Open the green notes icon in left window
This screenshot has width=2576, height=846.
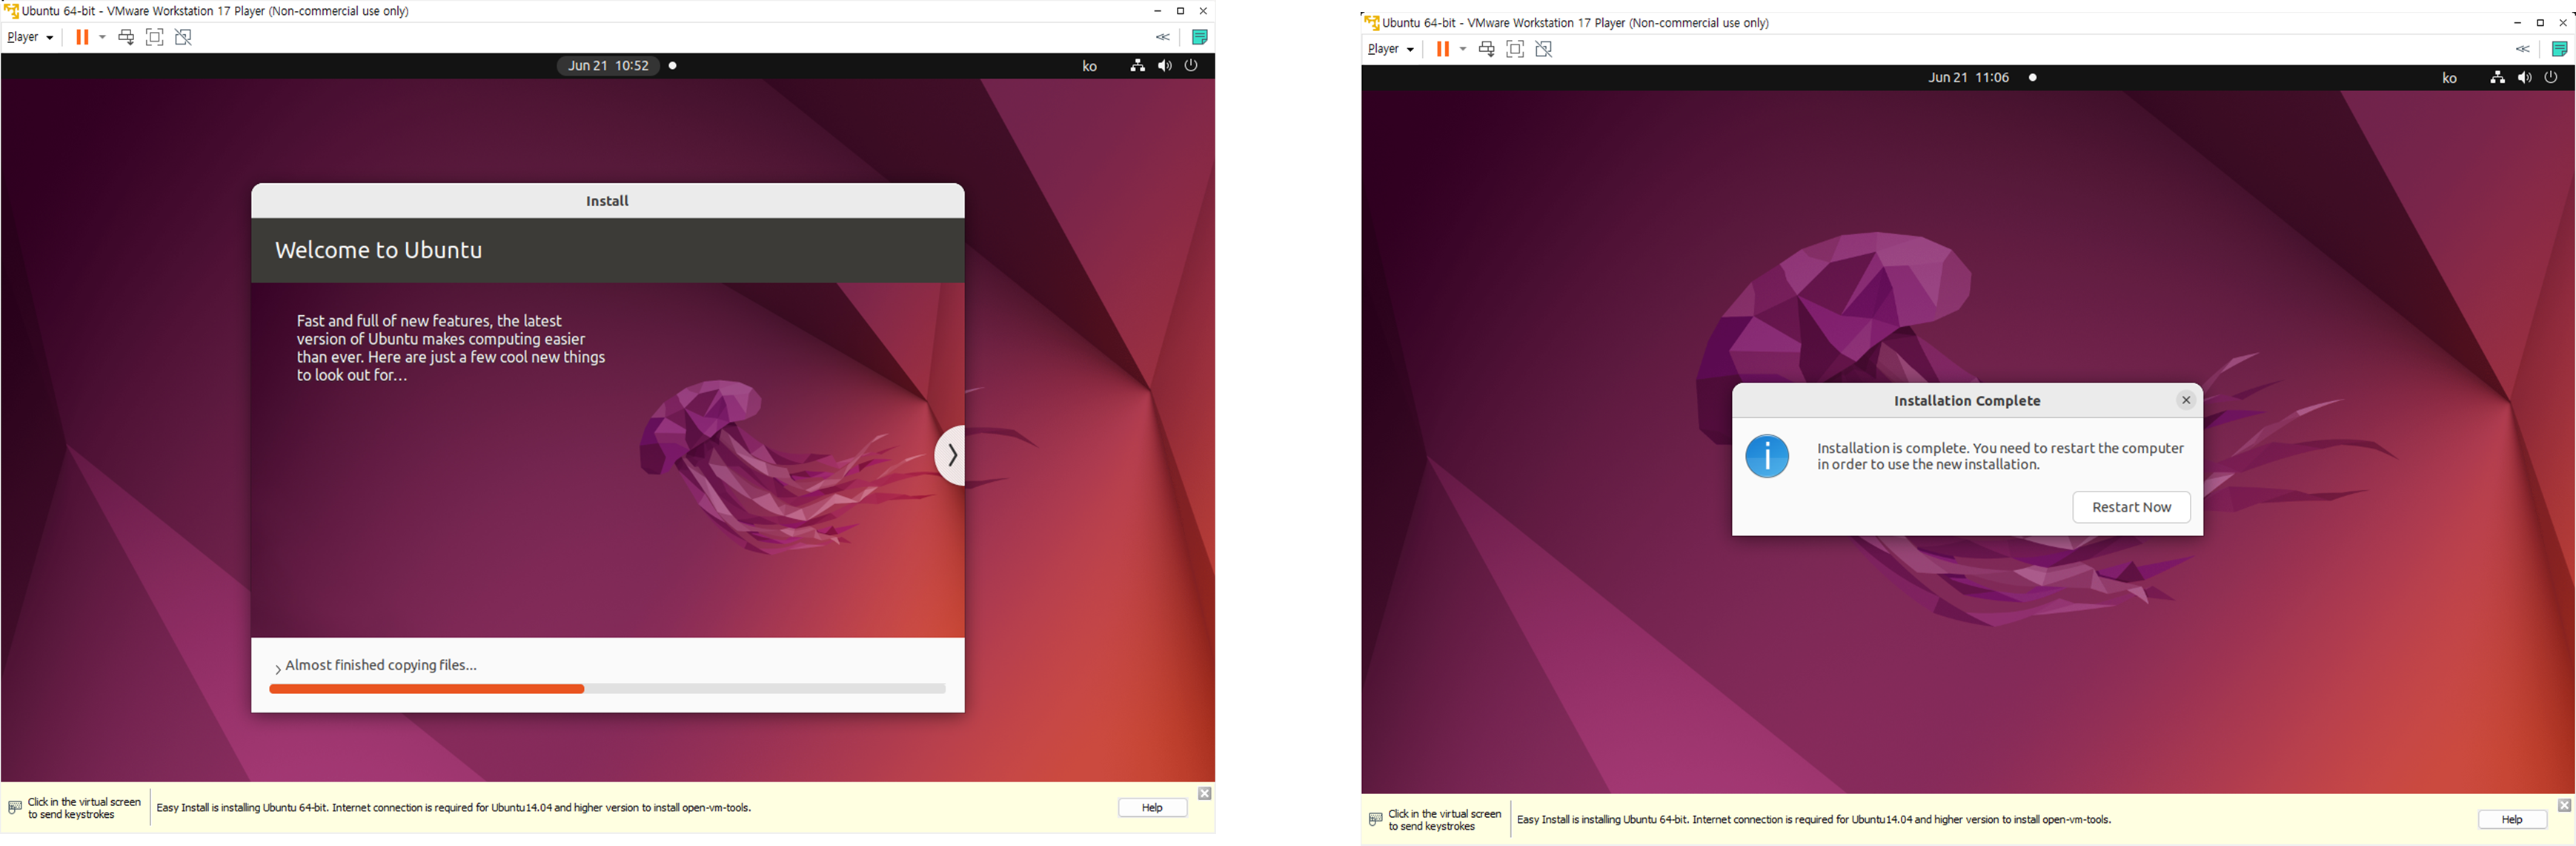[x=1199, y=38]
